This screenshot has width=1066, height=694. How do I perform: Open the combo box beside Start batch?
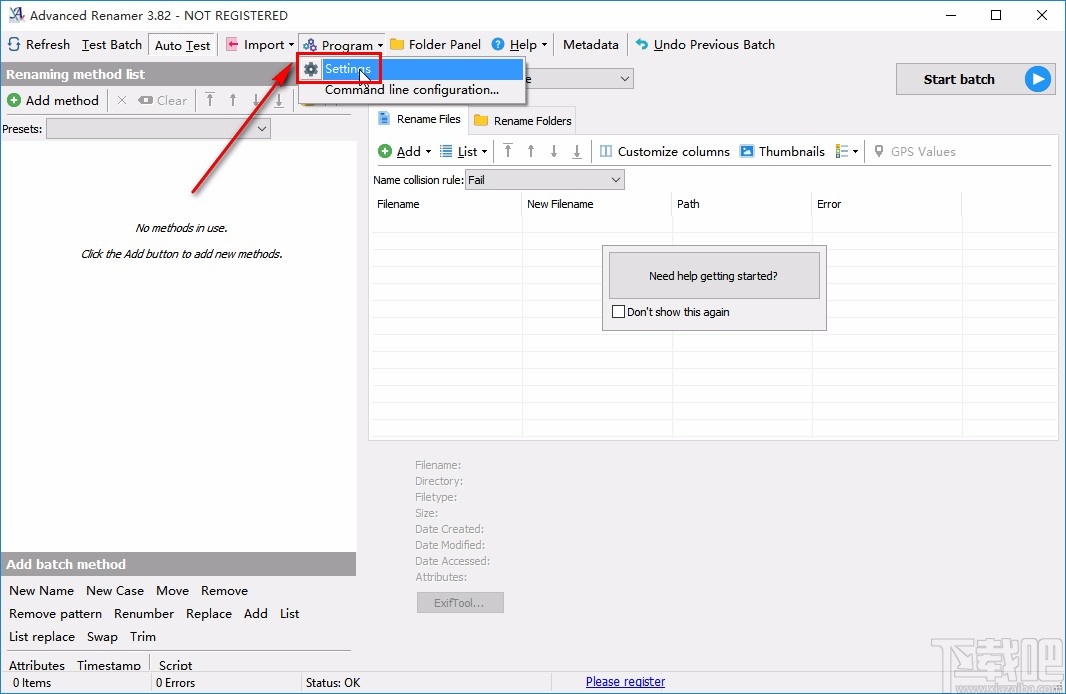coord(579,79)
